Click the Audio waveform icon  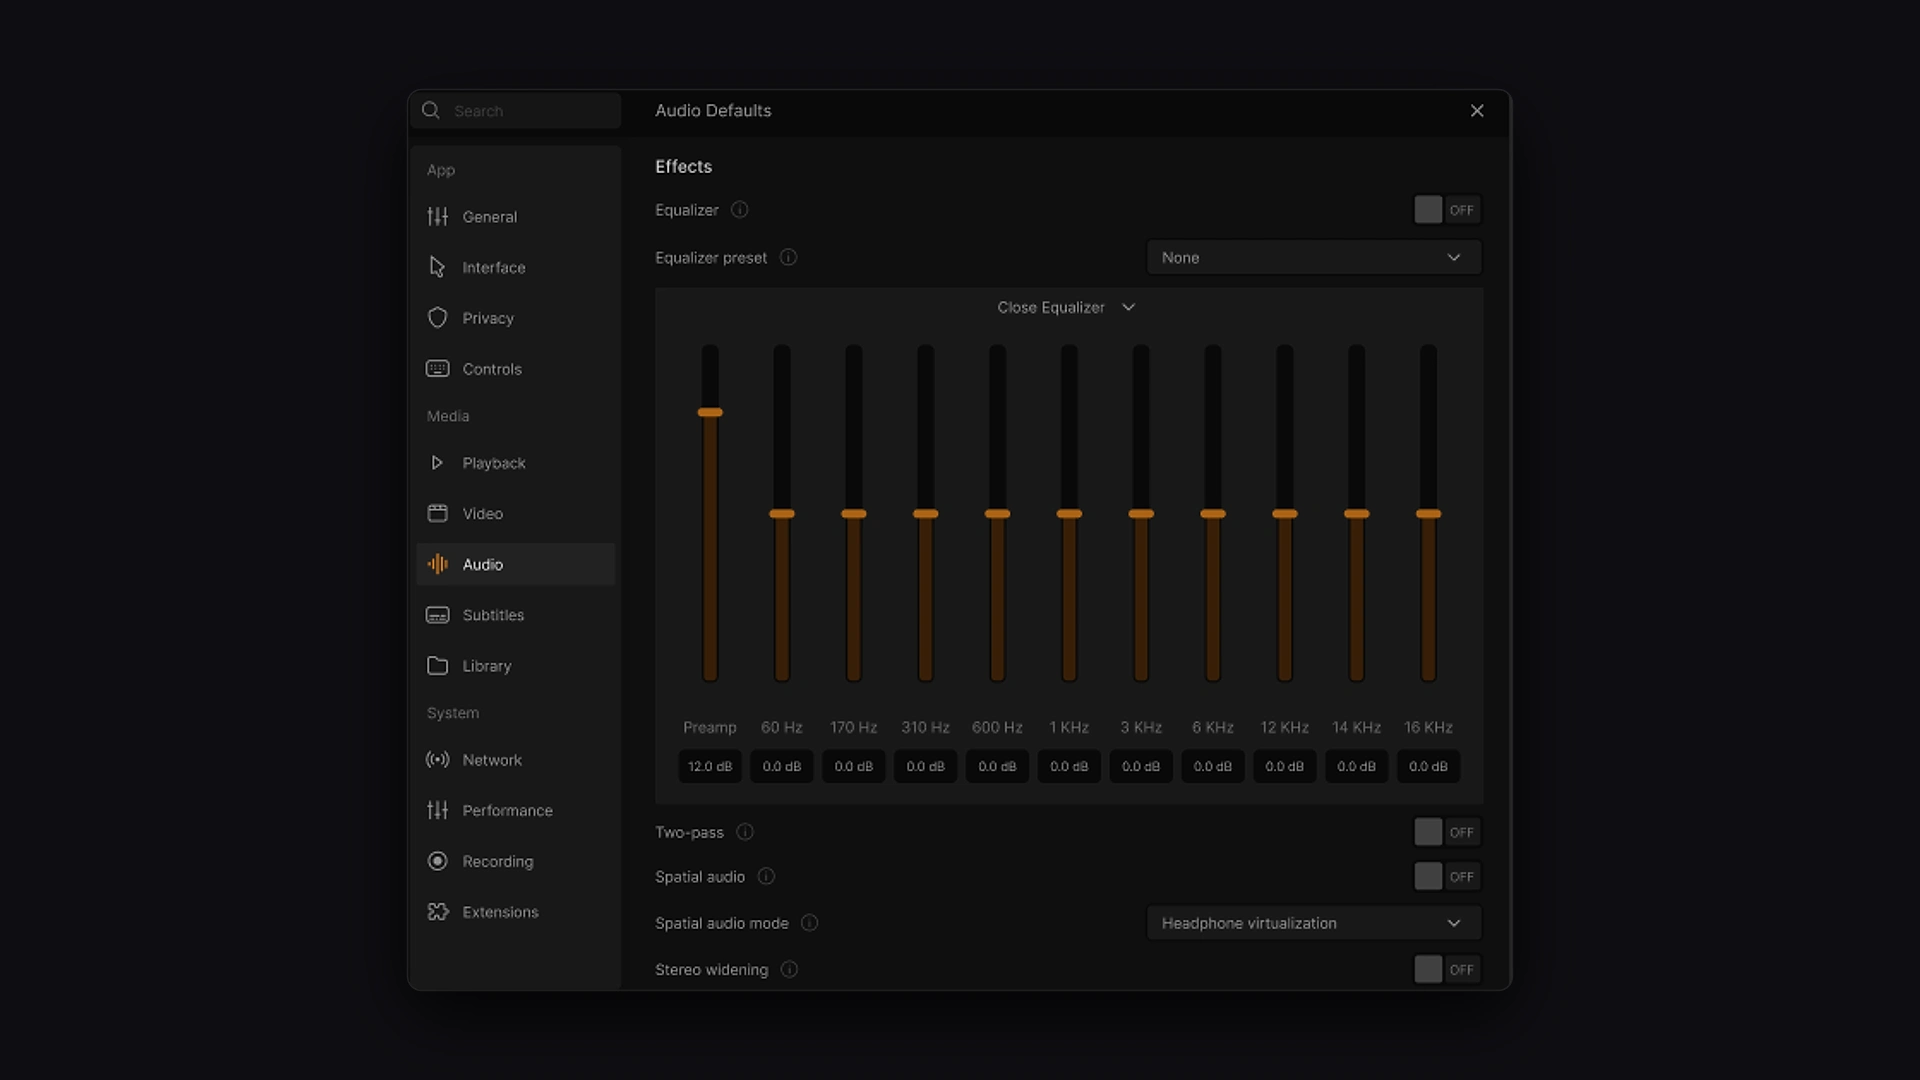tap(437, 564)
